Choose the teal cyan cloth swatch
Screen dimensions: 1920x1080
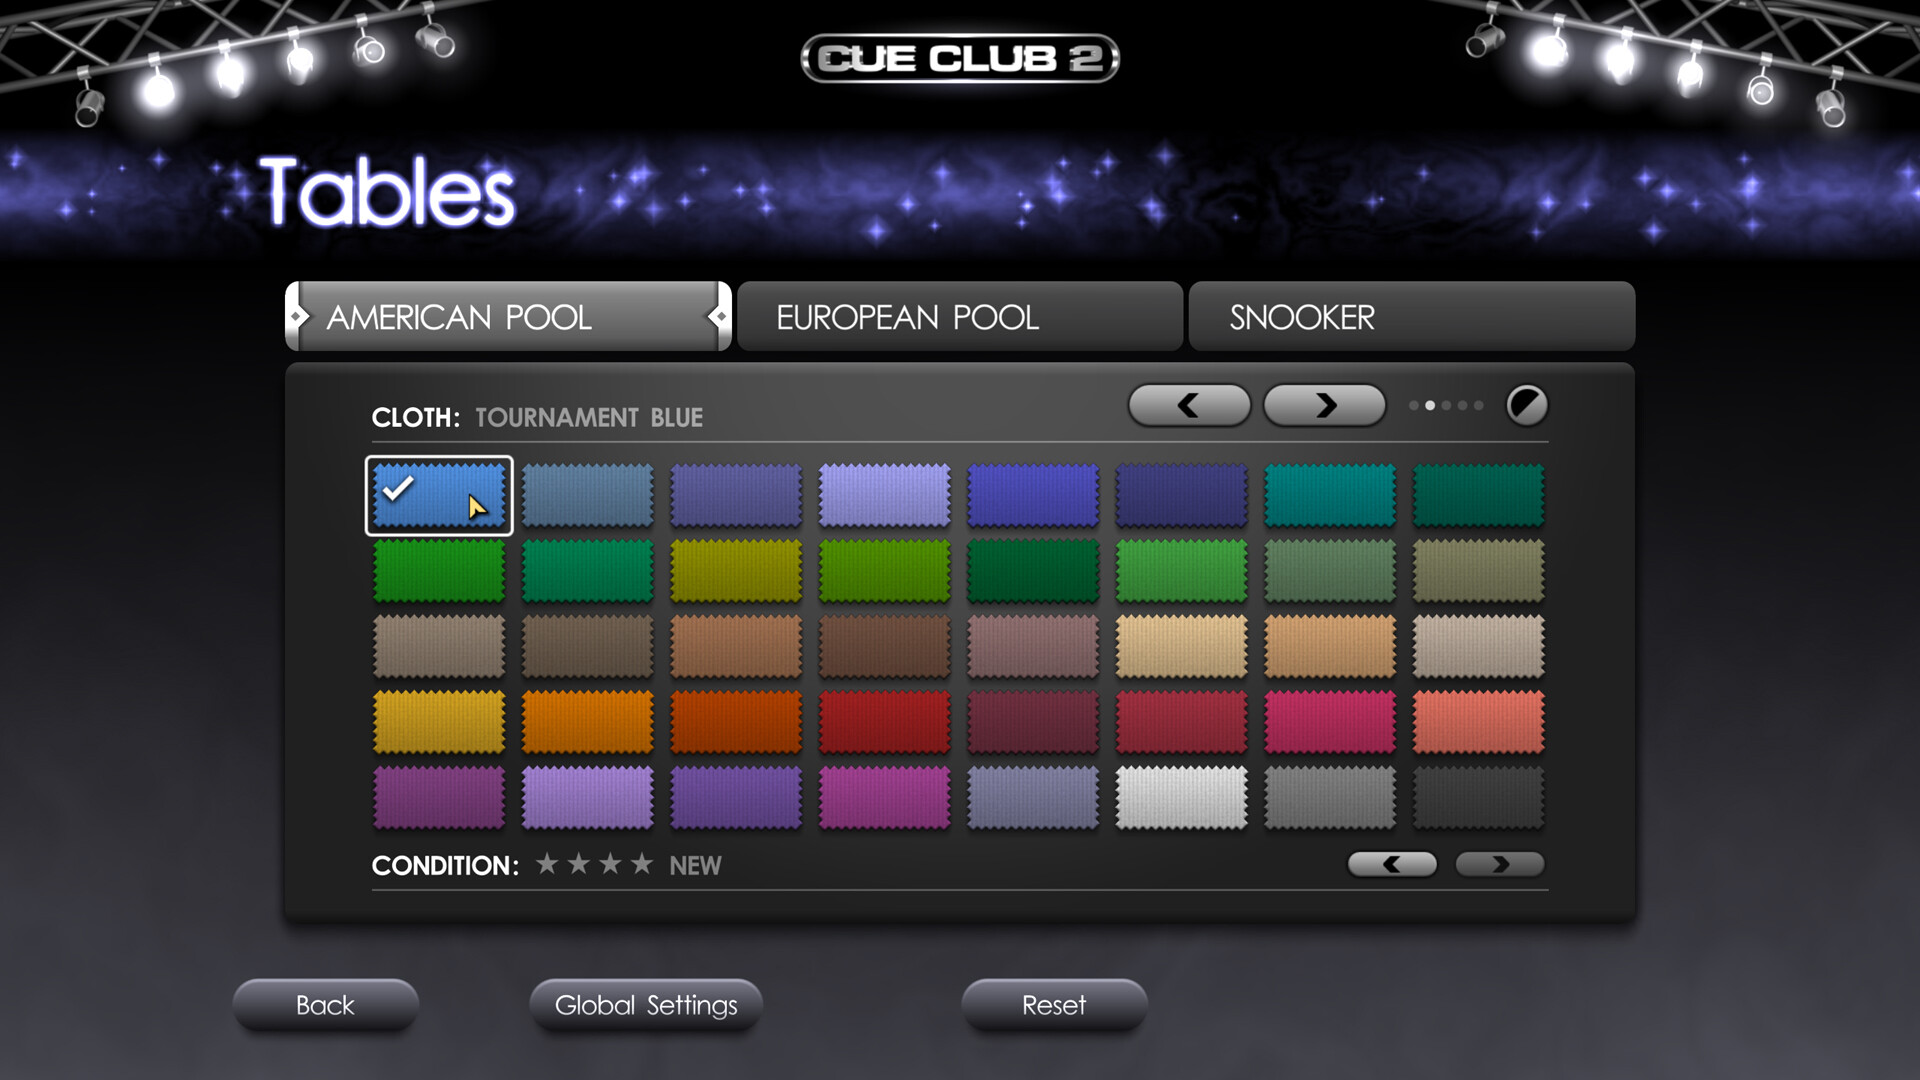tap(1329, 495)
